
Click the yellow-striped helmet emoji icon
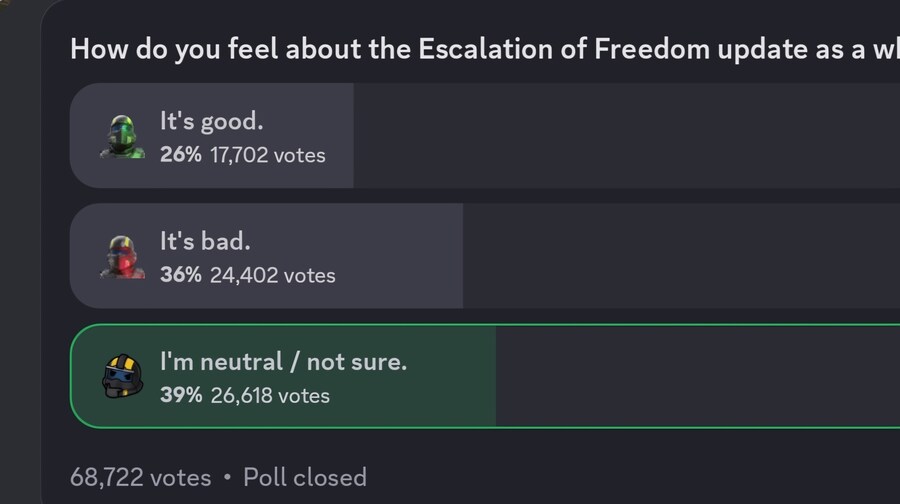pyautogui.click(x=123, y=376)
